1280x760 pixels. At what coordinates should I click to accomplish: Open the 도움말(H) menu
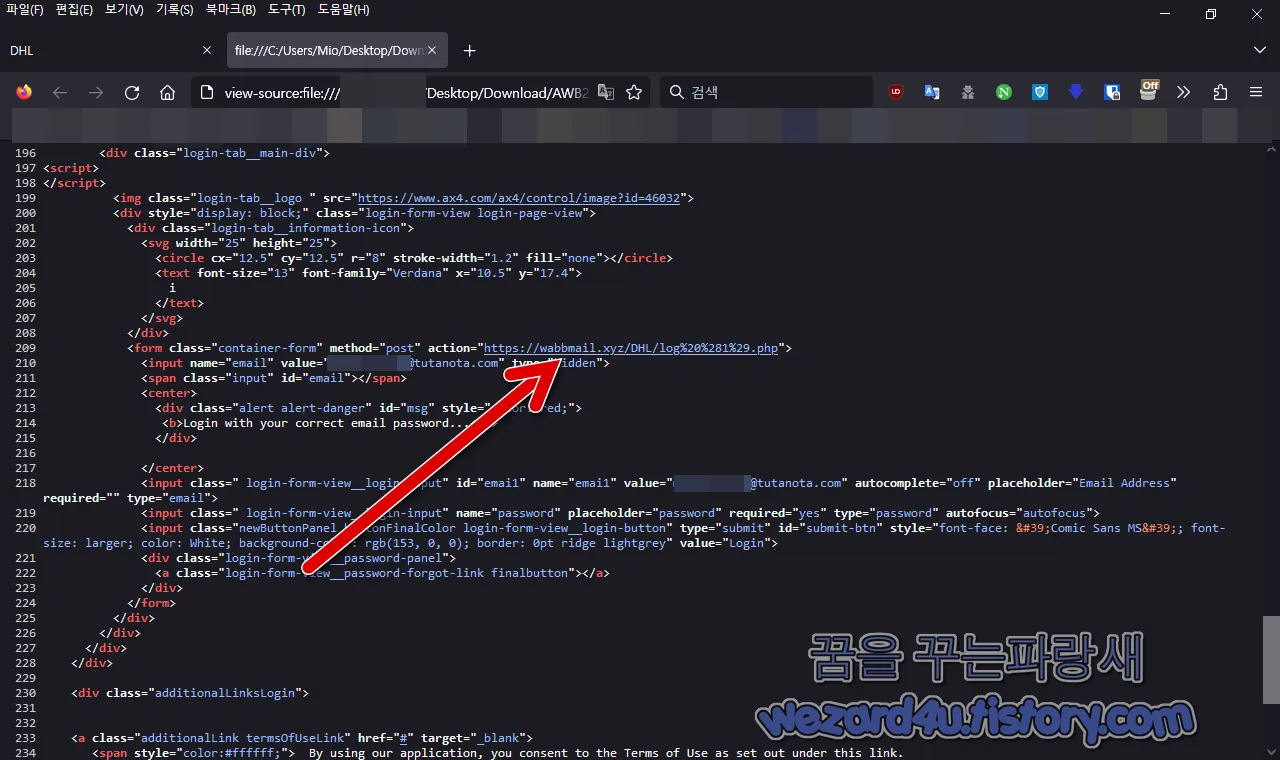(343, 10)
